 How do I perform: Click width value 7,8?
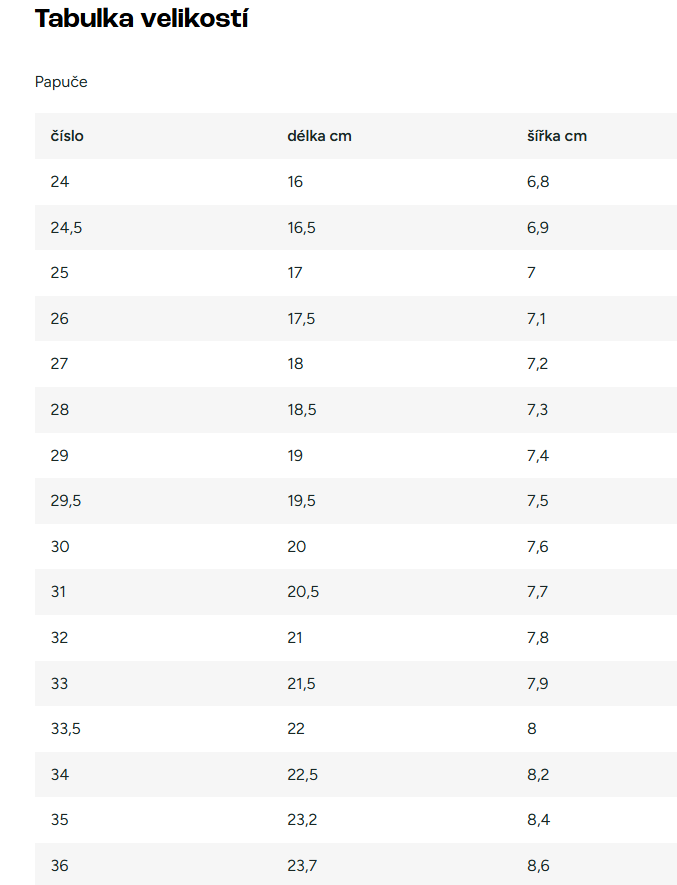coord(538,638)
